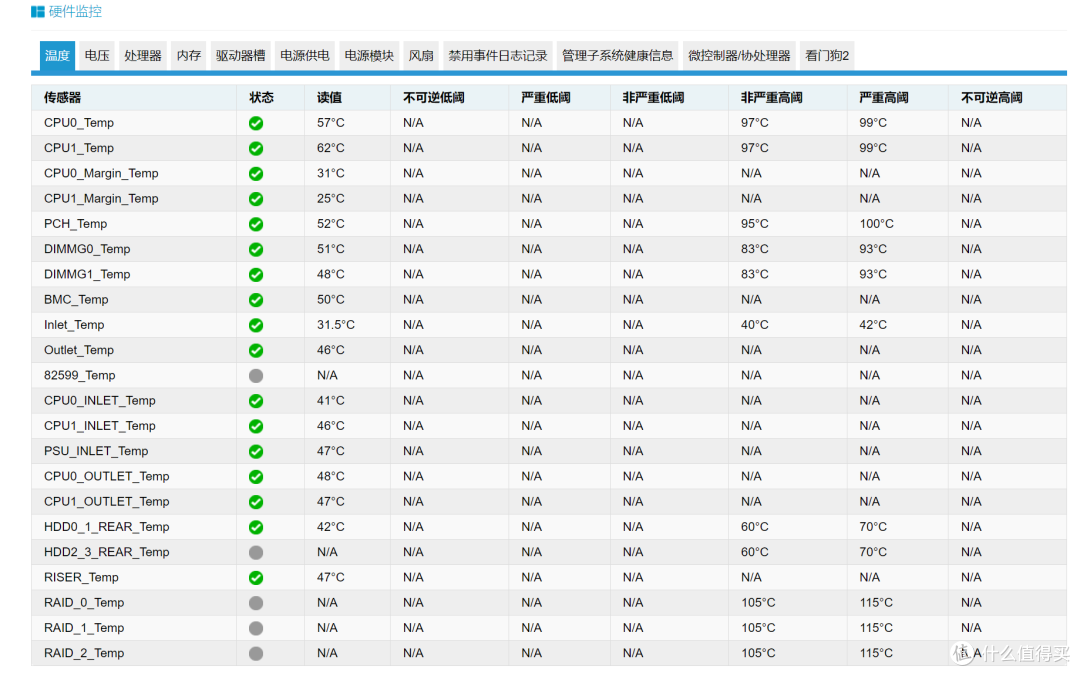Click the Outlet_Temp green check icon

(x=256, y=349)
